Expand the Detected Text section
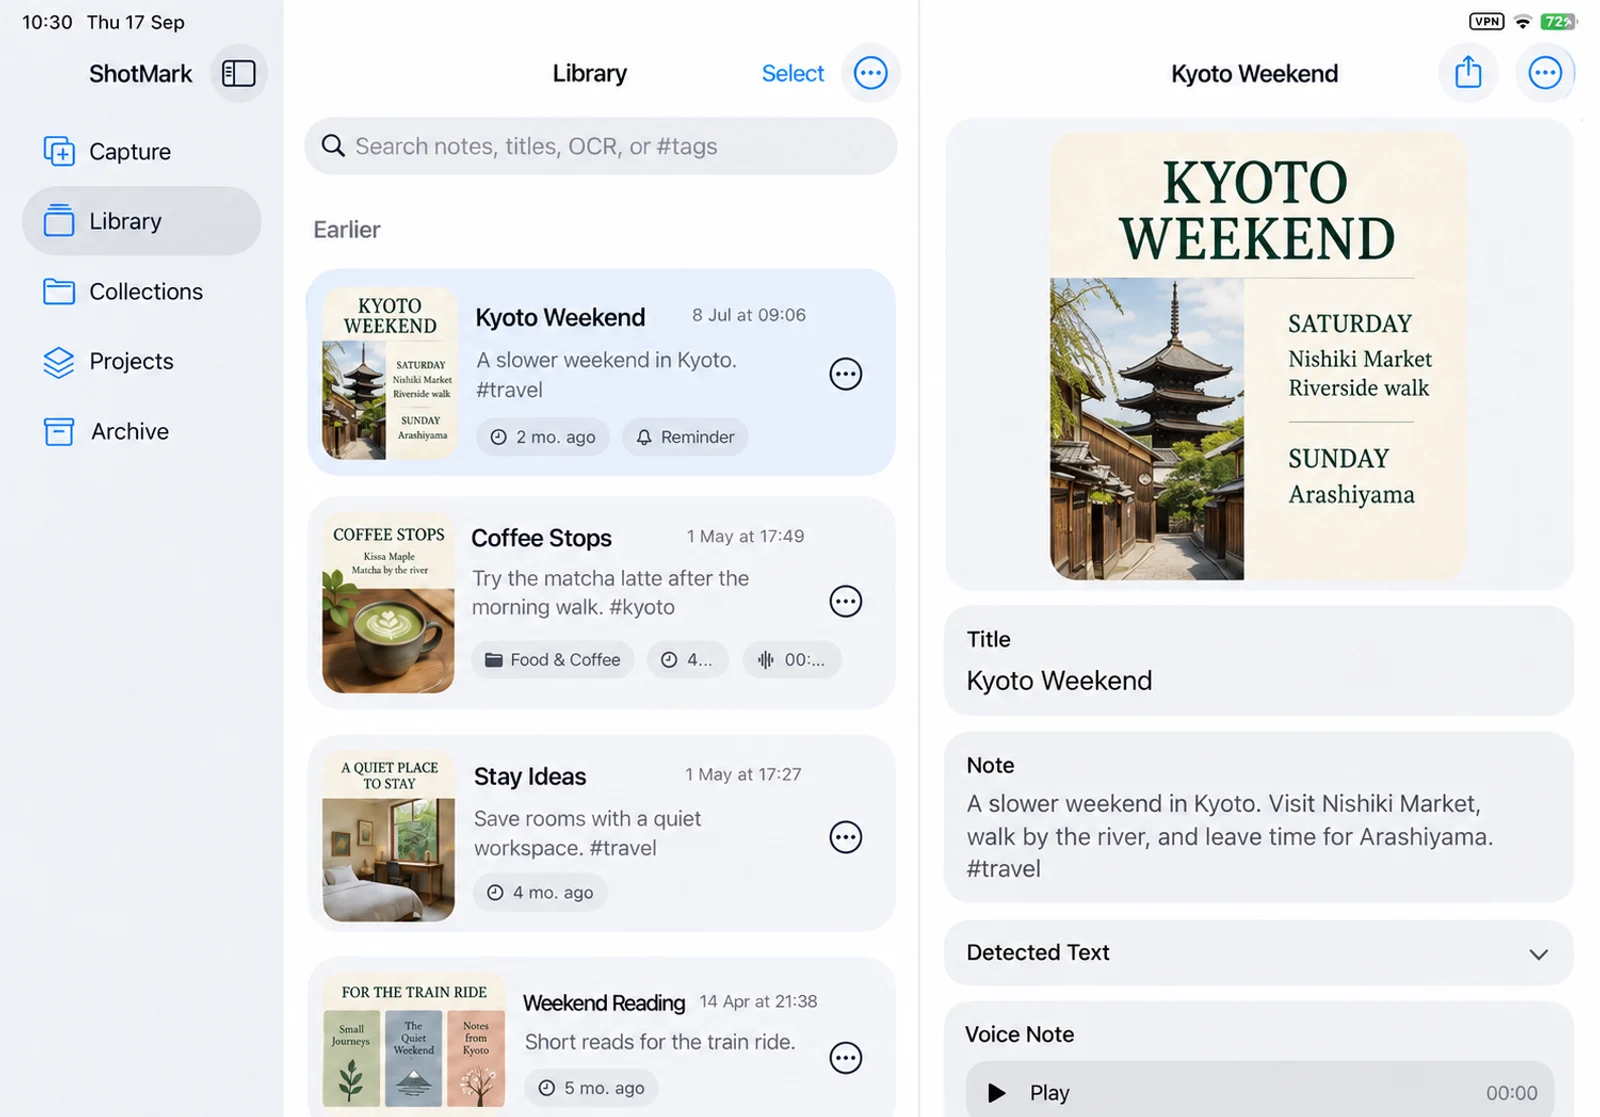Screen dimensions: 1600x1117 point(1258,953)
